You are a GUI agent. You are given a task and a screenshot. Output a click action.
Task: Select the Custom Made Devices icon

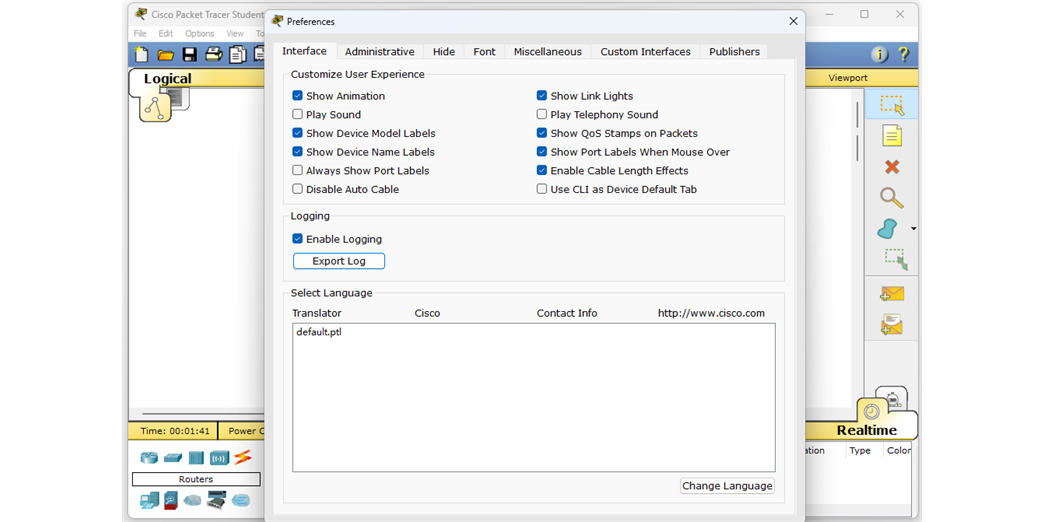(x=216, y=500)
